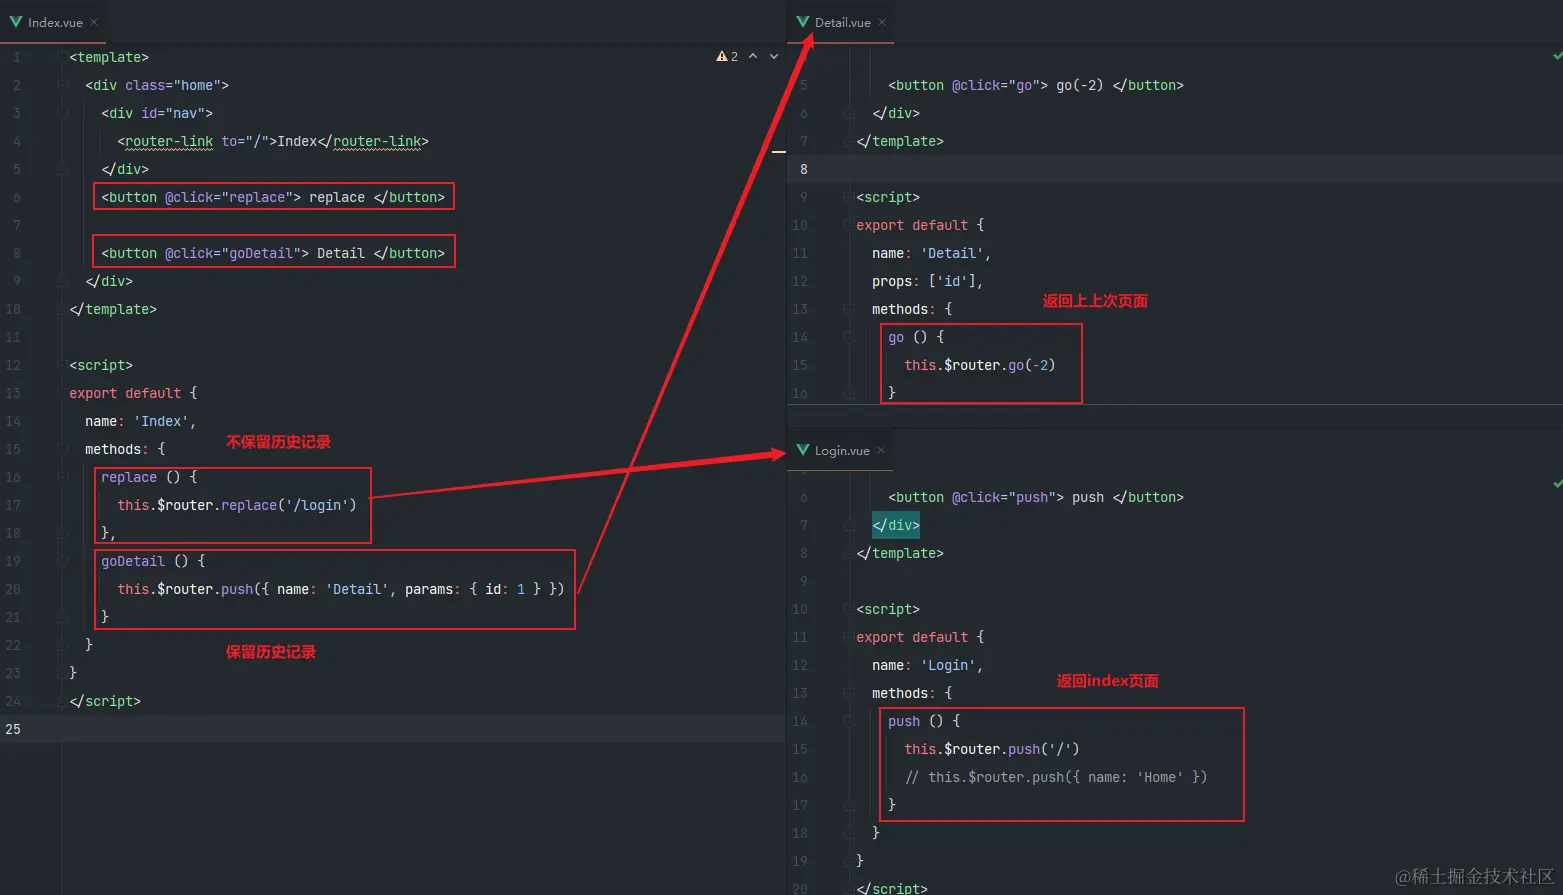Click line number 25 in Index.vue gutter
Viewport: 1563px width, 895px height.
tap(13, 729)
